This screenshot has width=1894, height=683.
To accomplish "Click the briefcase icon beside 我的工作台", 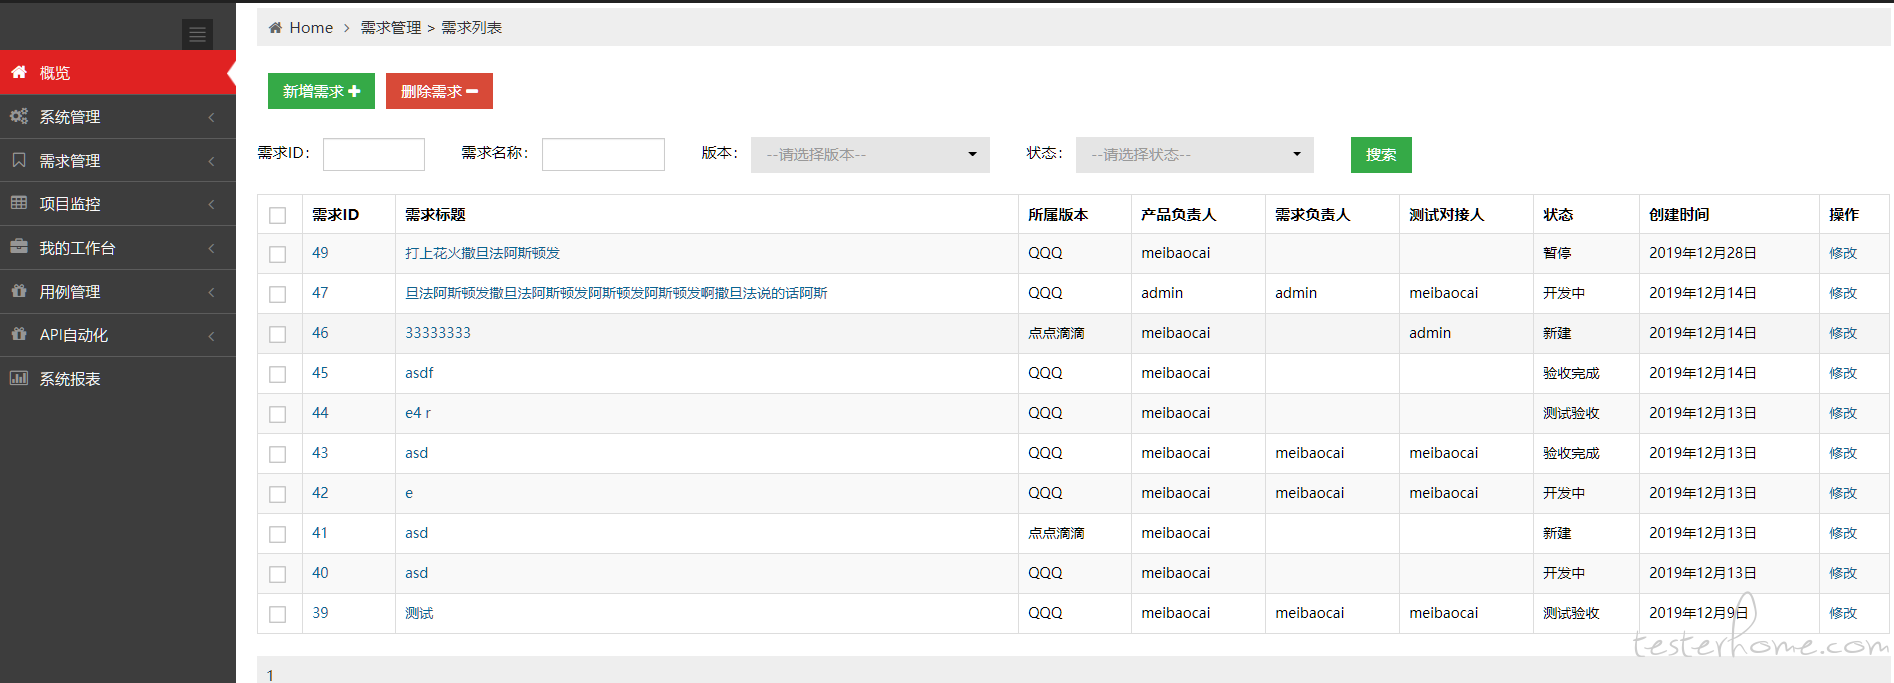I will tap(19, 247).
